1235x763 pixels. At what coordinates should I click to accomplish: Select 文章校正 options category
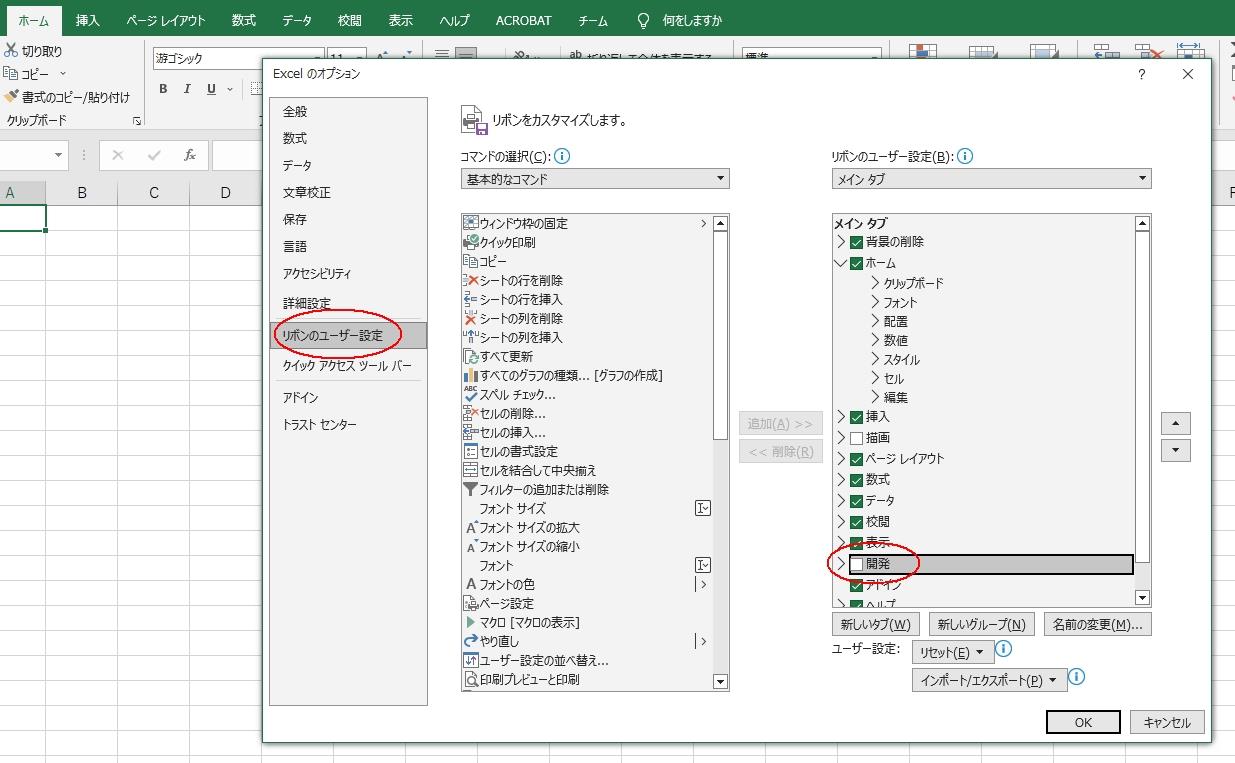tap(348, 192)
